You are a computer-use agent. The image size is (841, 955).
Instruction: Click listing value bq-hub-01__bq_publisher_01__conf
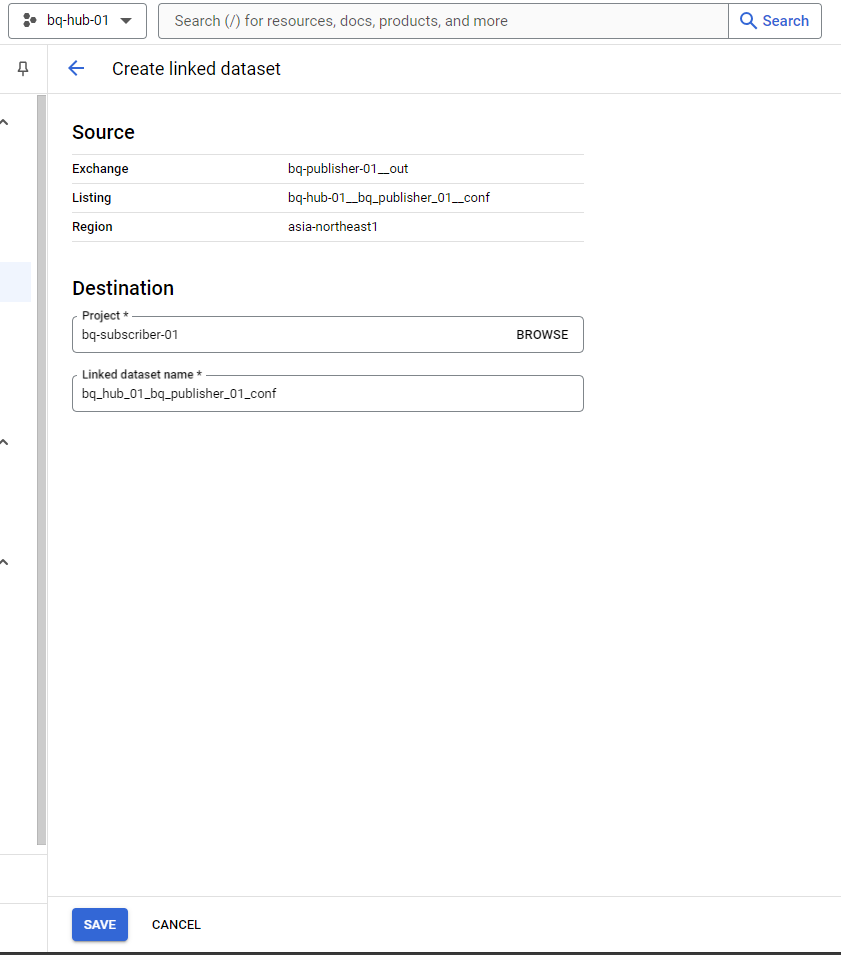(x=389, y=198)
